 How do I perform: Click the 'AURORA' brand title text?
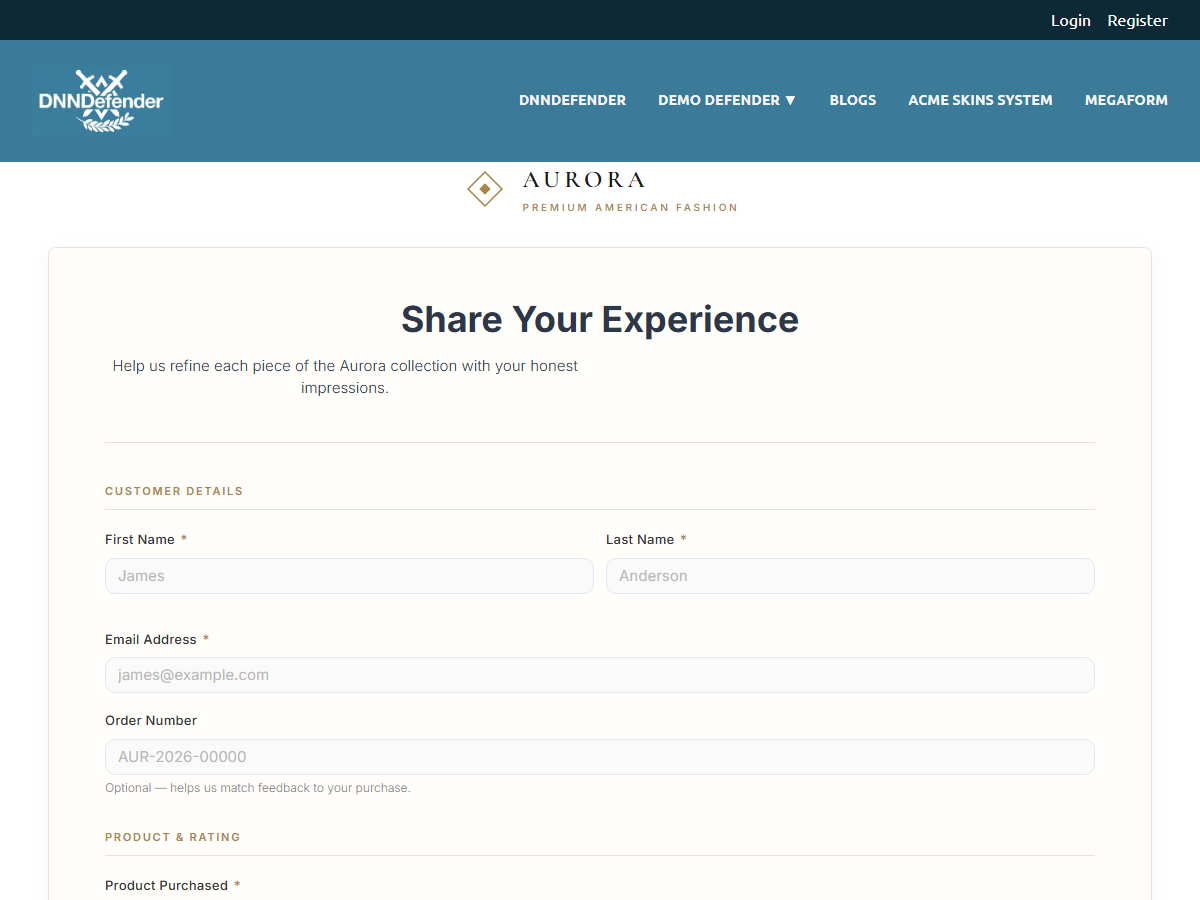pos(584,180)
